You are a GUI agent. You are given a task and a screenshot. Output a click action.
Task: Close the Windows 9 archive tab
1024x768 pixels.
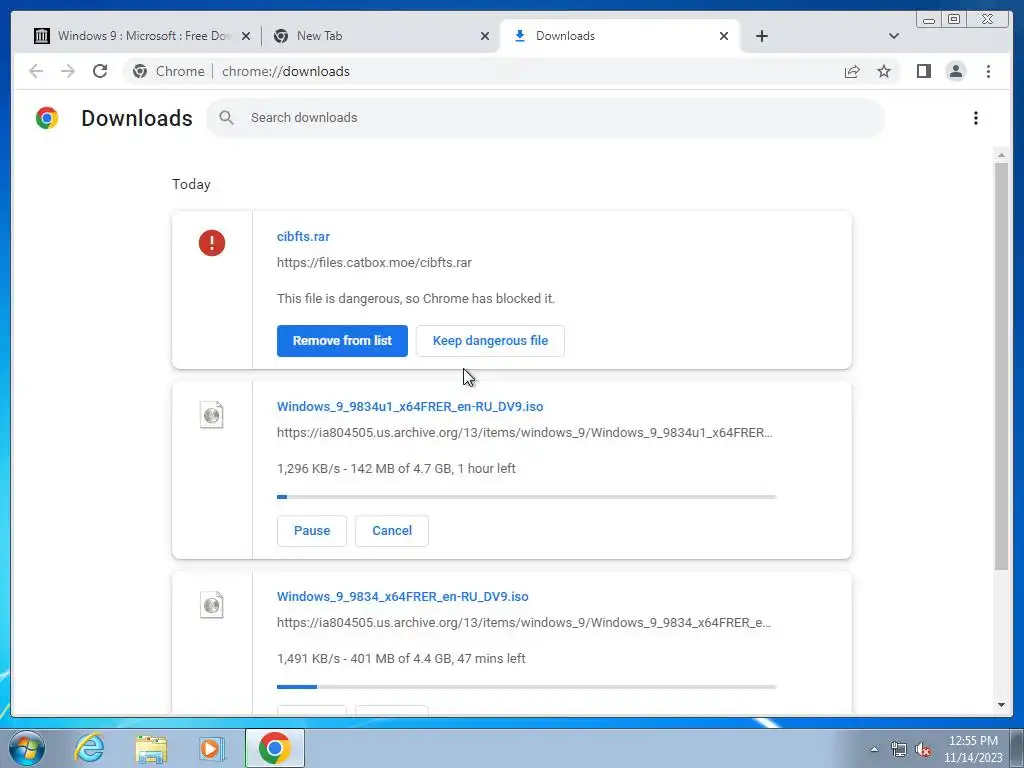(x=246, y=36)
